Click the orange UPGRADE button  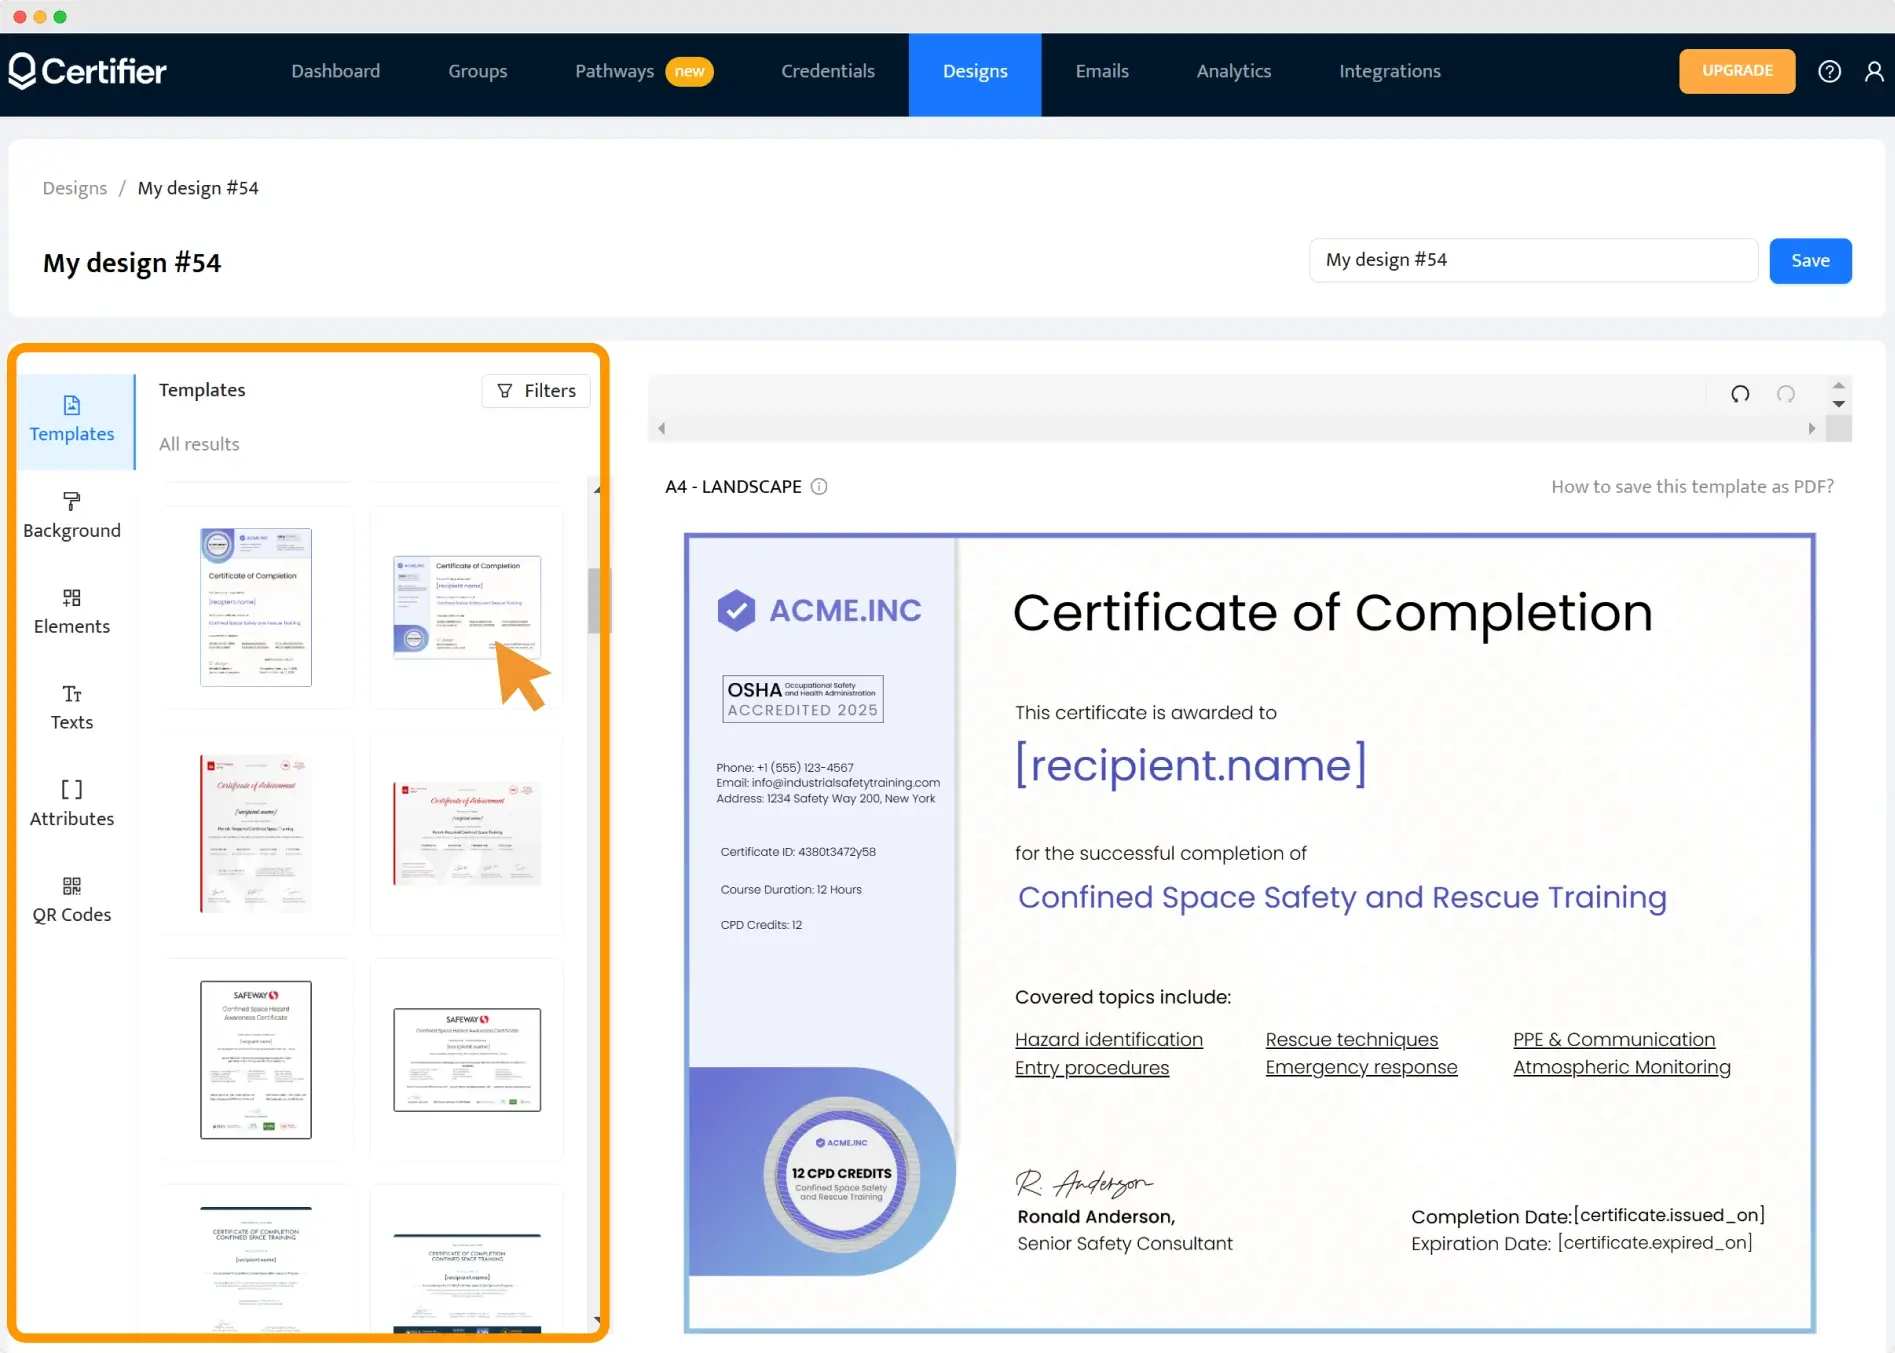click(1737, 71)
